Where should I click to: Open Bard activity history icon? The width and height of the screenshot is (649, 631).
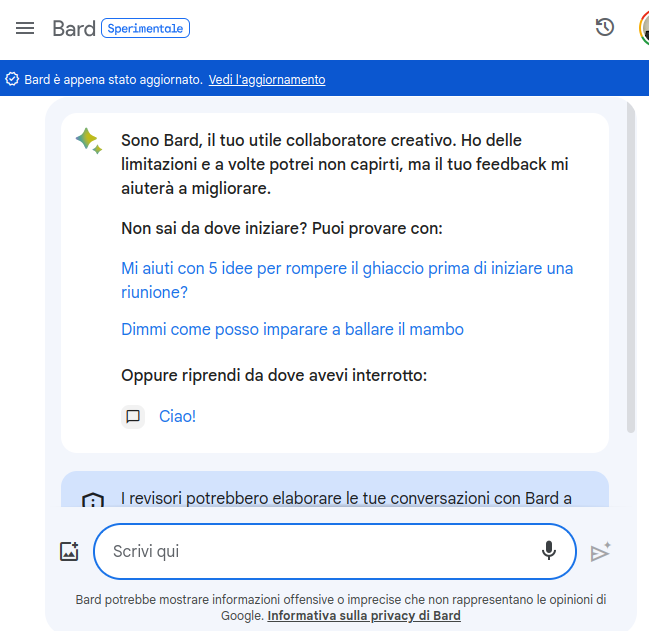pos(605,28)
